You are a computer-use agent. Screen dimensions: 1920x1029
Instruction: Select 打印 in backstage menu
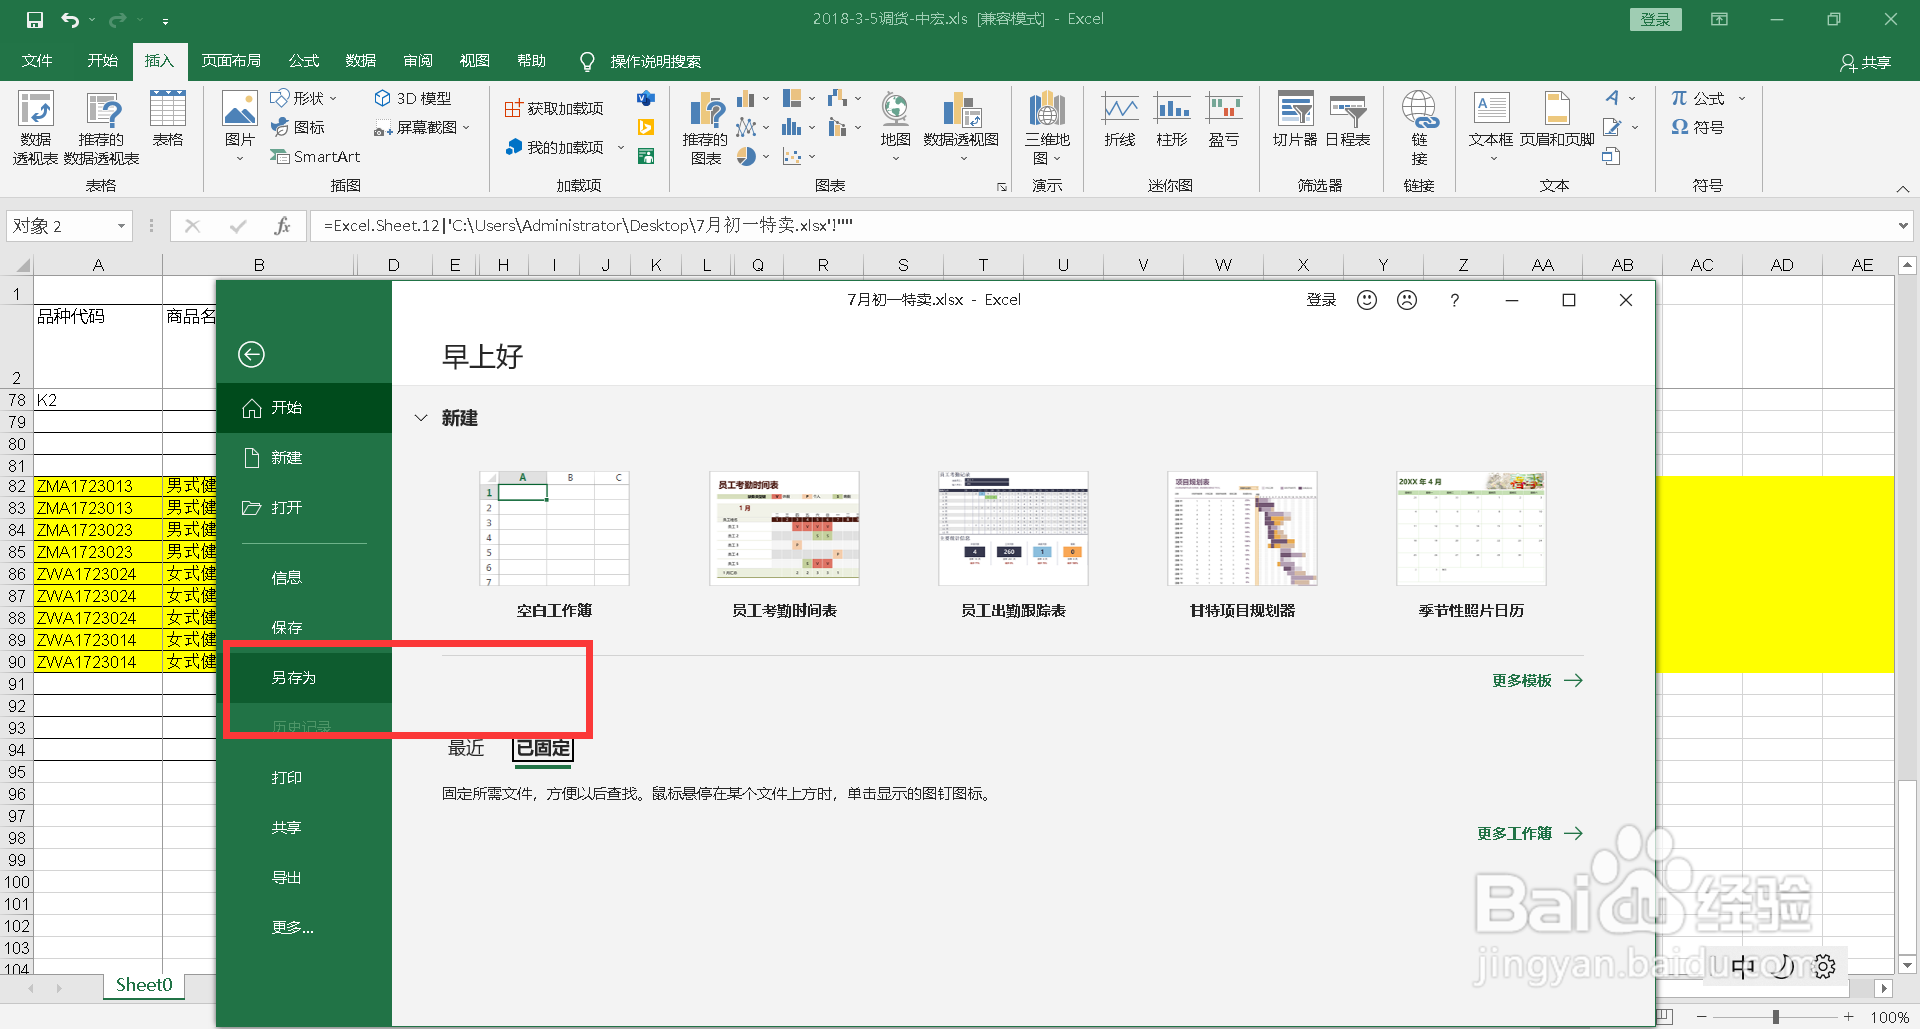coord(305,777)
